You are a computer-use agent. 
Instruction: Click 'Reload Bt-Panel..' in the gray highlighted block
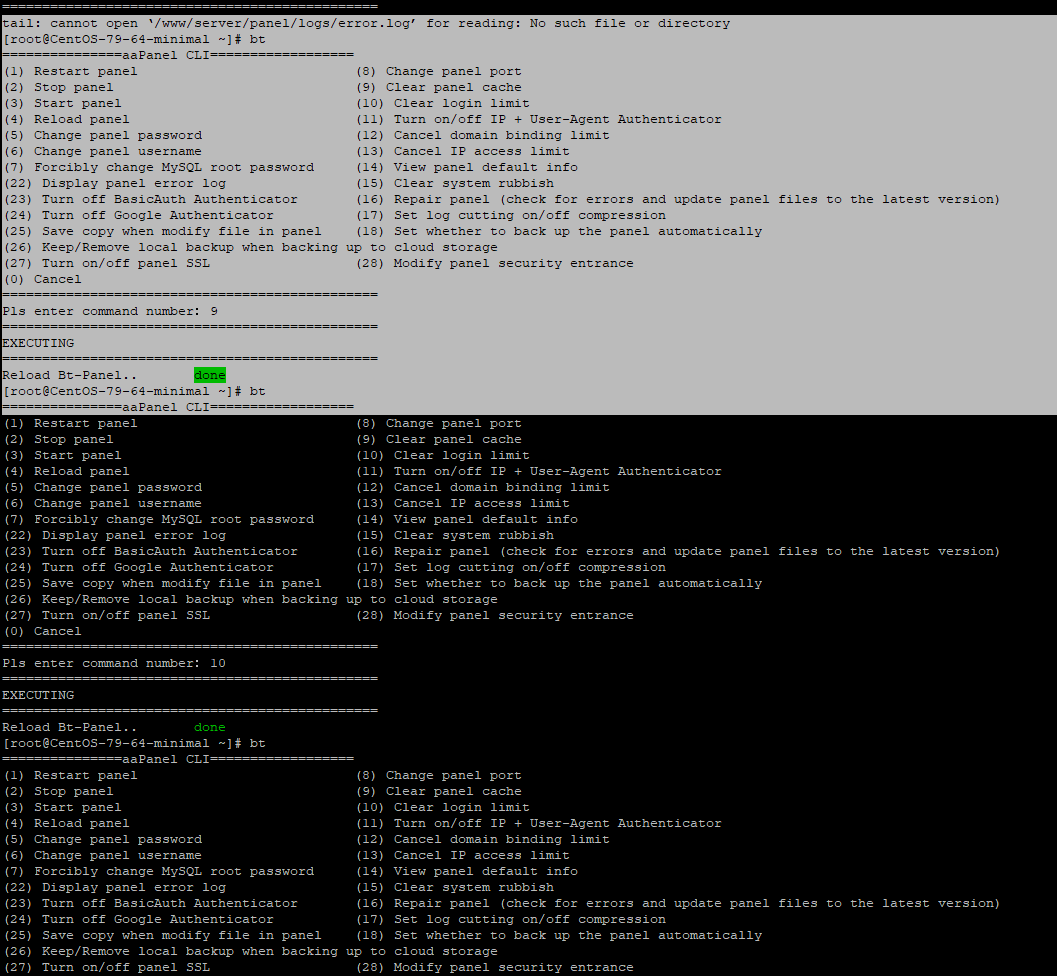(70, 375)
